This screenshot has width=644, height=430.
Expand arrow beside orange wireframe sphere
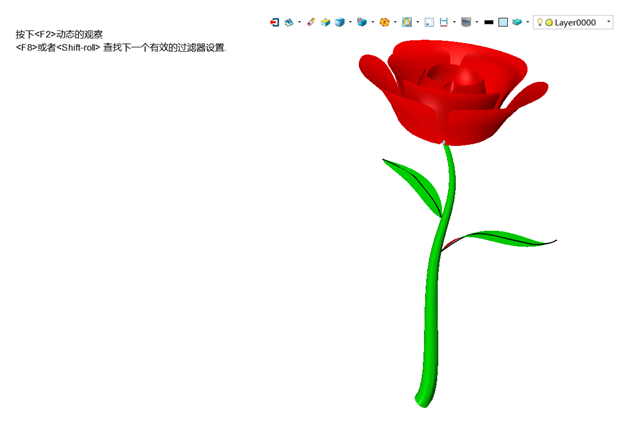pos(395,21)
